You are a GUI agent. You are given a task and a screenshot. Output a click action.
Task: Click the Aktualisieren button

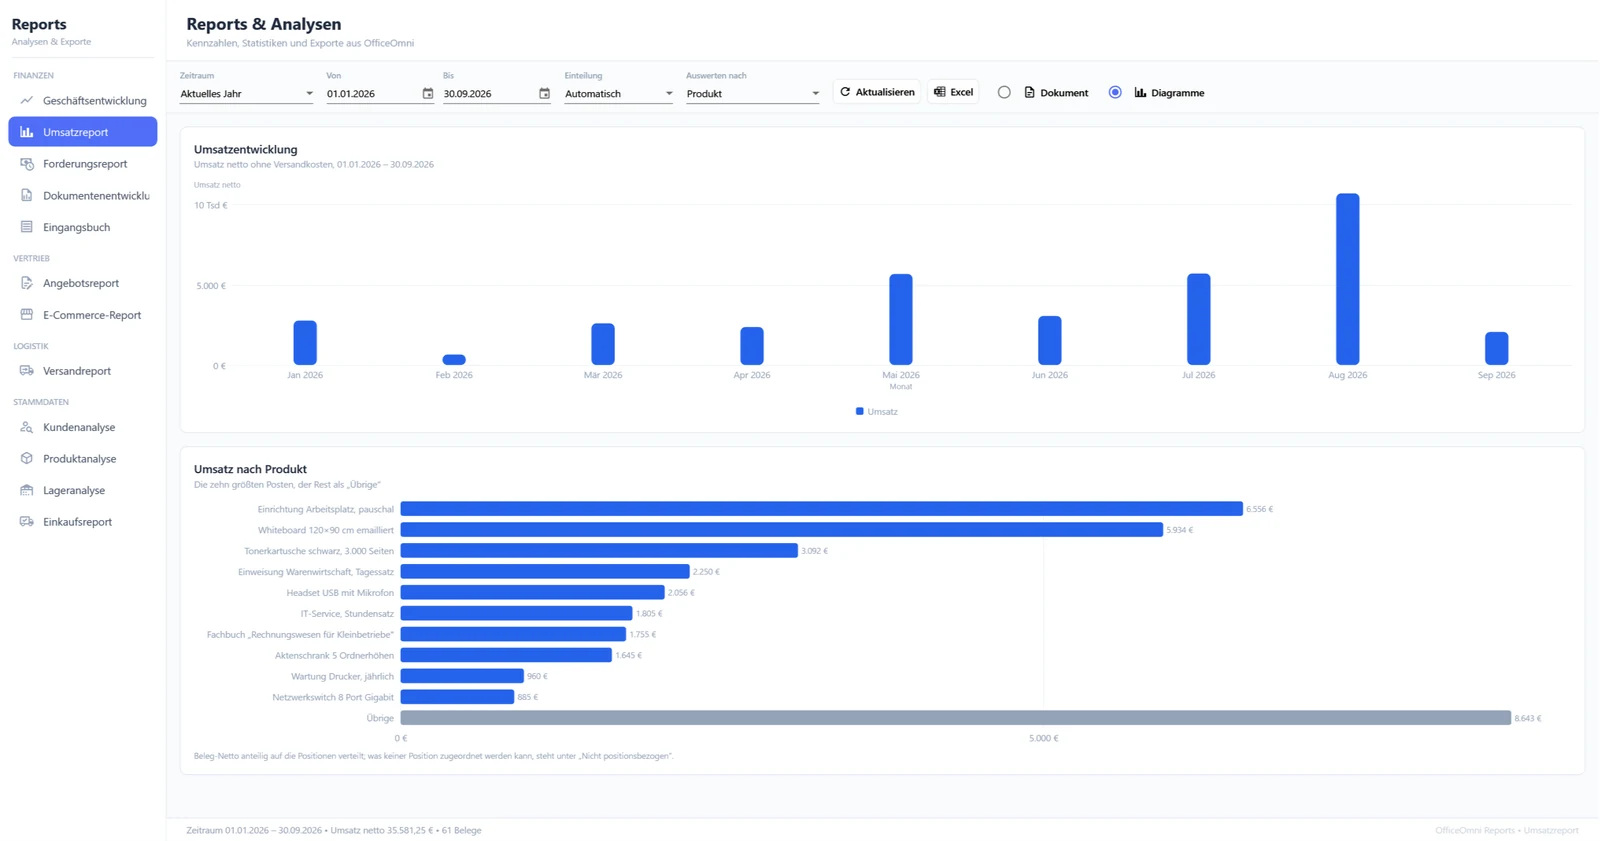877,92
